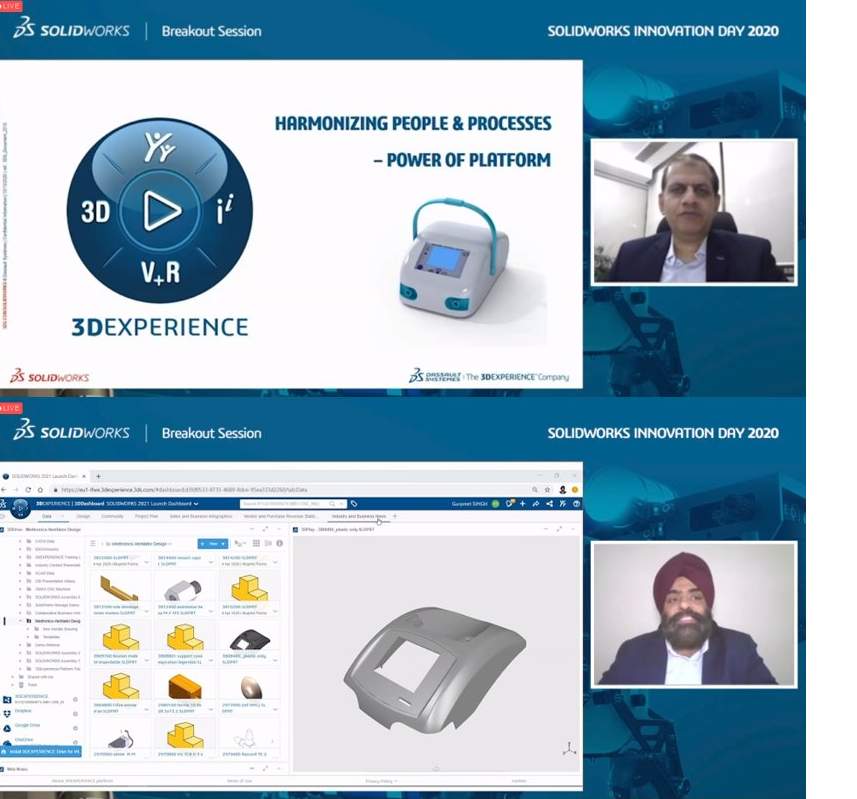Bookmark the page with the star icon

547,490
